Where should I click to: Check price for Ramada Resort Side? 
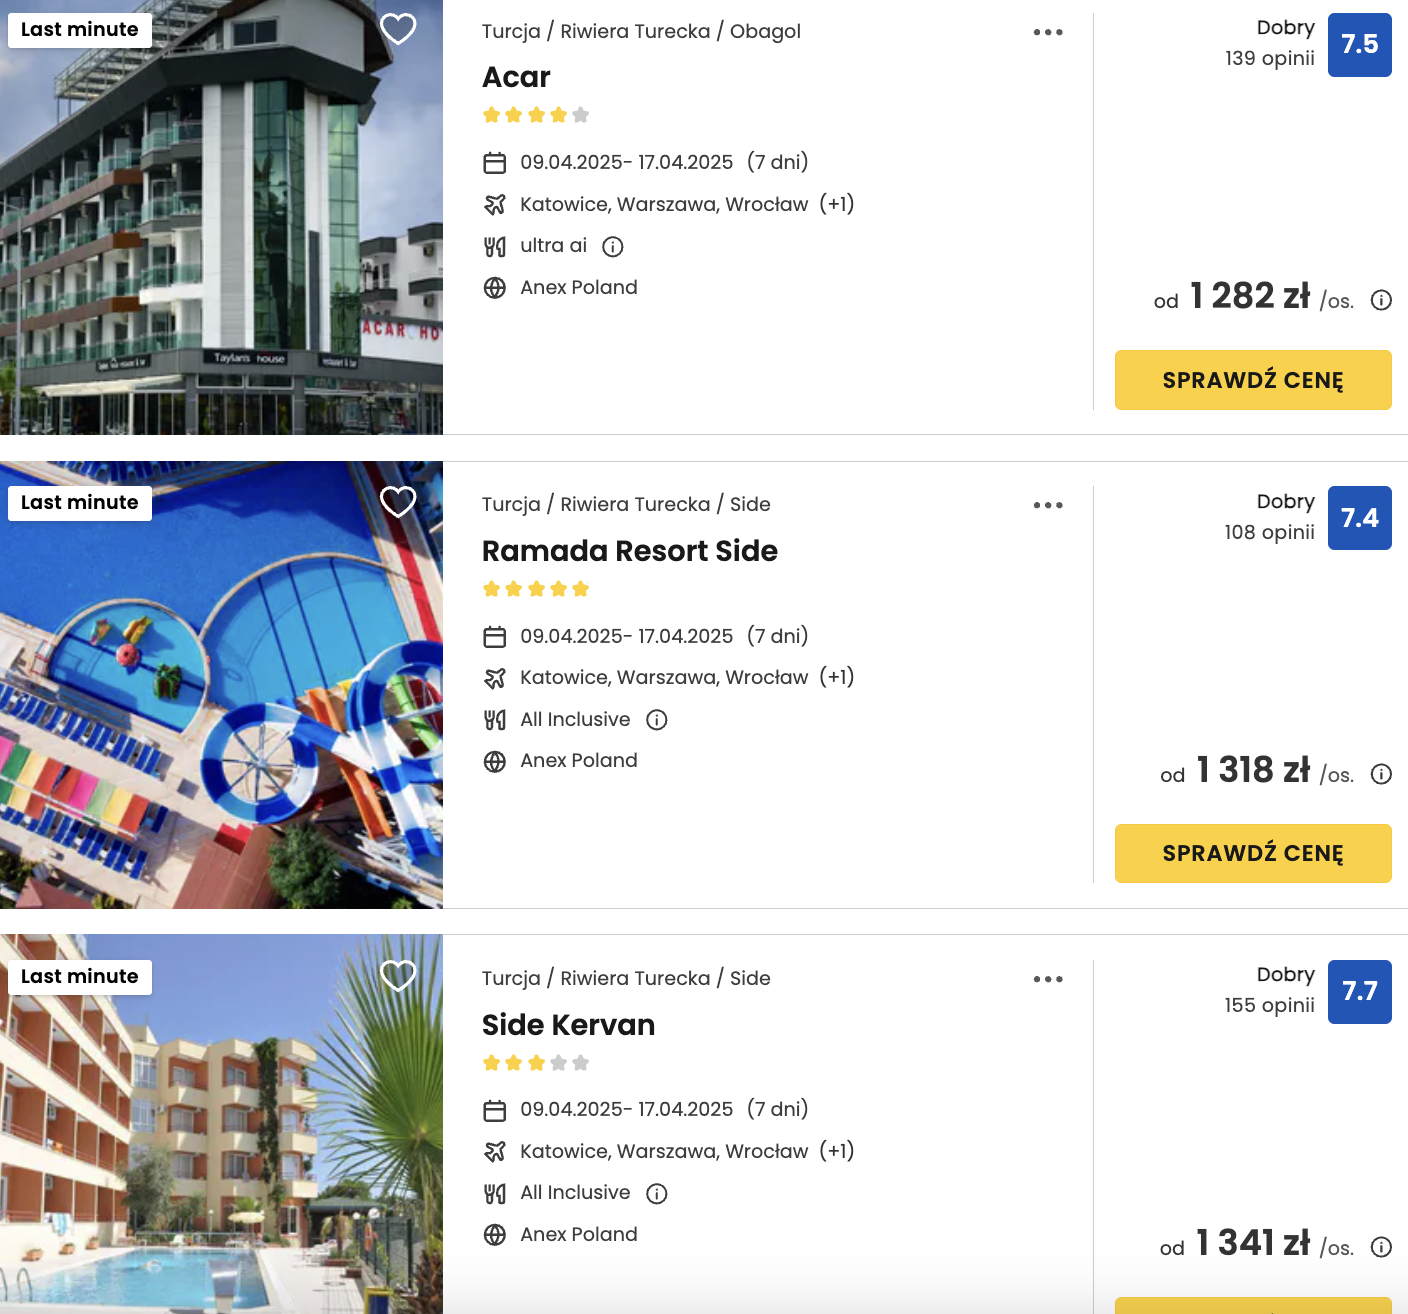point(1253,853)
